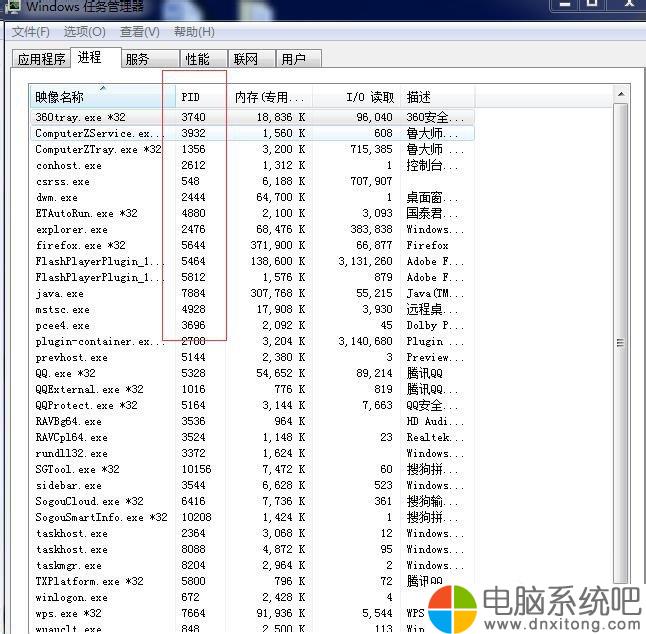Select the conhost.exe process
The image size is (646, 634).
[x=252, y=166]
